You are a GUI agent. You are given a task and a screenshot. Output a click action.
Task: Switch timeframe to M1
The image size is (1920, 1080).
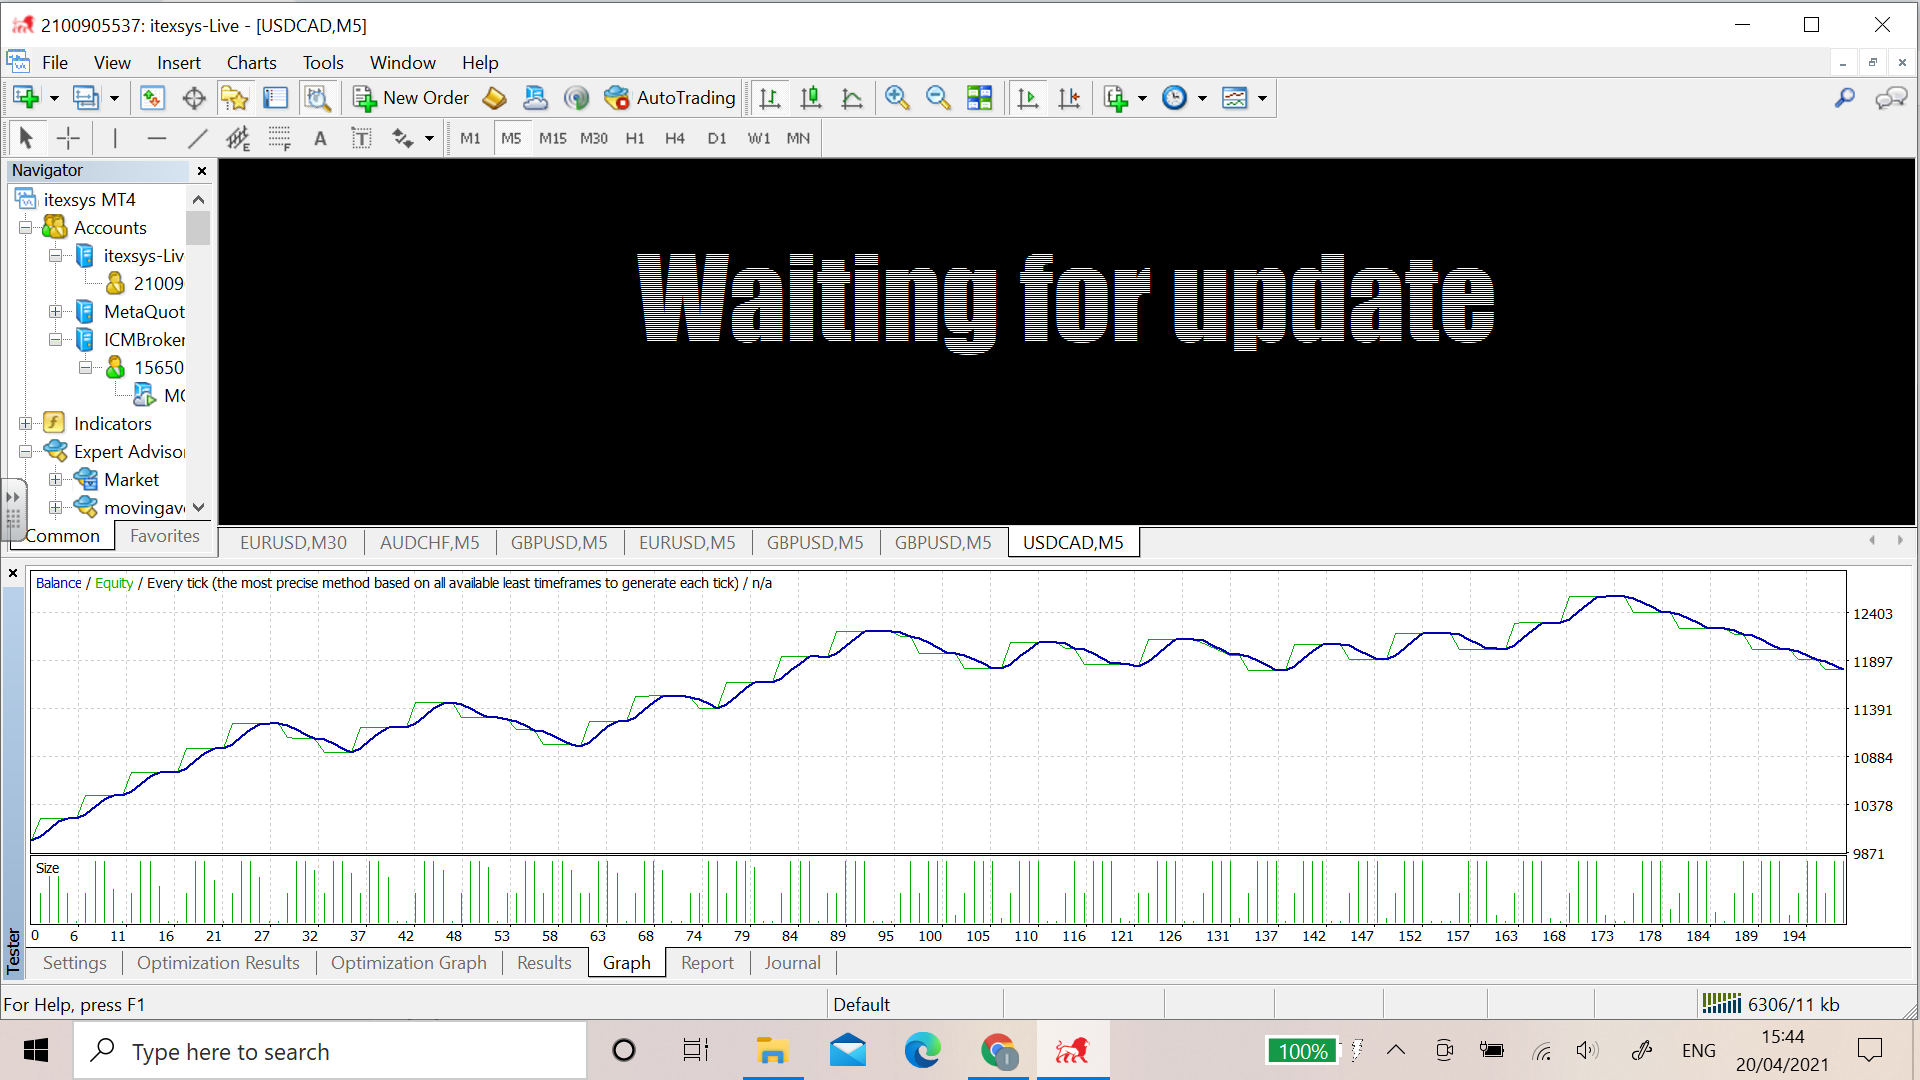click(x=470, y=138)
